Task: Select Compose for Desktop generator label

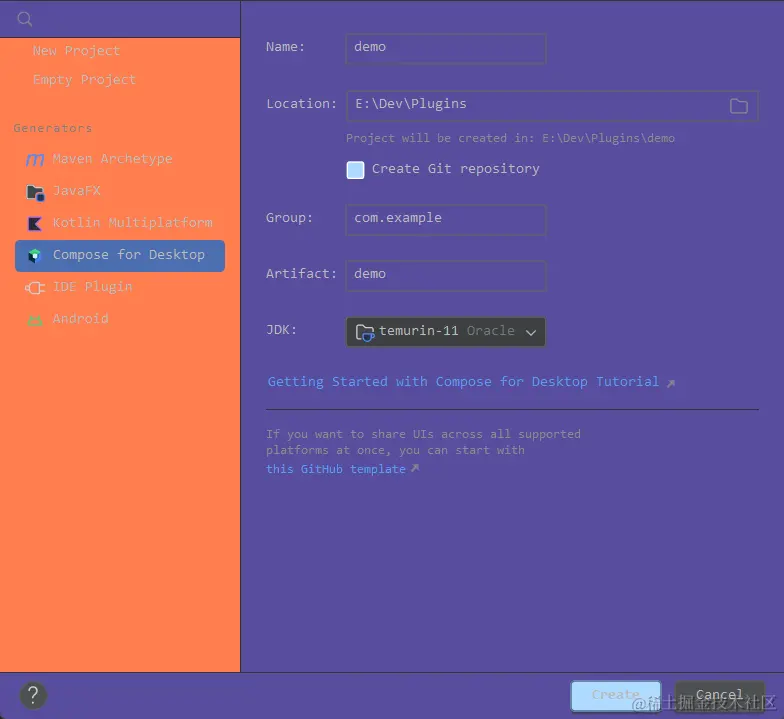Action: click(129, 255)
